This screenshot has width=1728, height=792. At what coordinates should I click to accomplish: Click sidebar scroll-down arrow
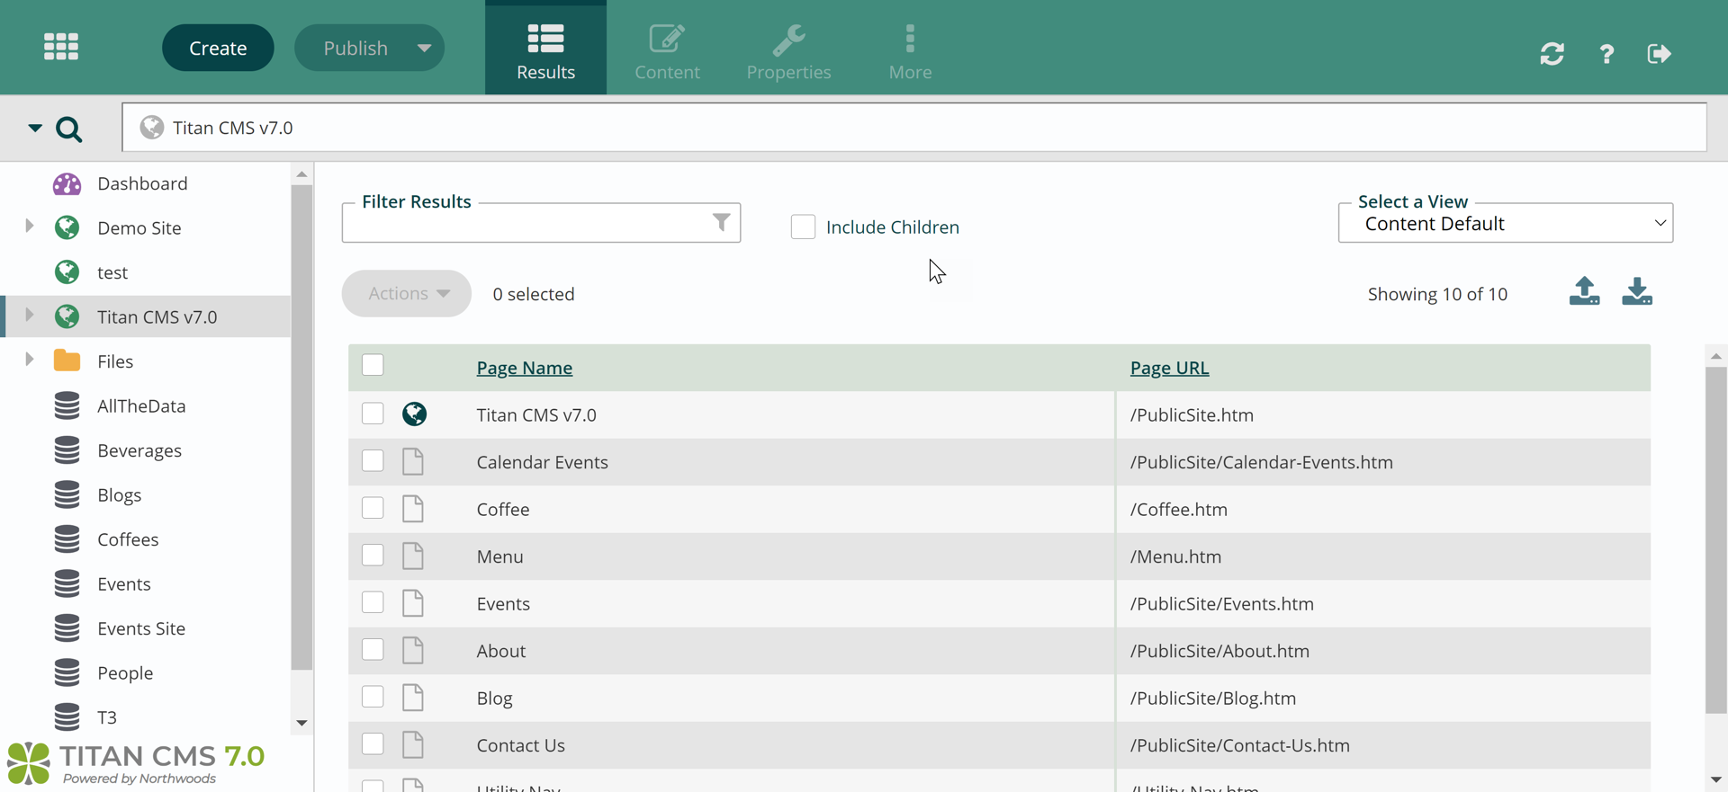pyautogui.click(x=301, y=723)
